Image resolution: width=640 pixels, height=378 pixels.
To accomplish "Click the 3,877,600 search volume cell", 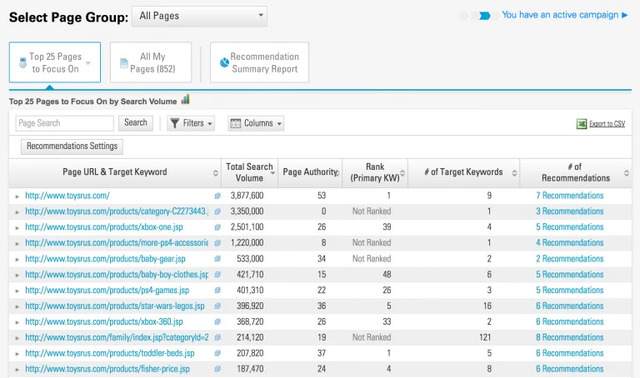I will click(247, 196).
